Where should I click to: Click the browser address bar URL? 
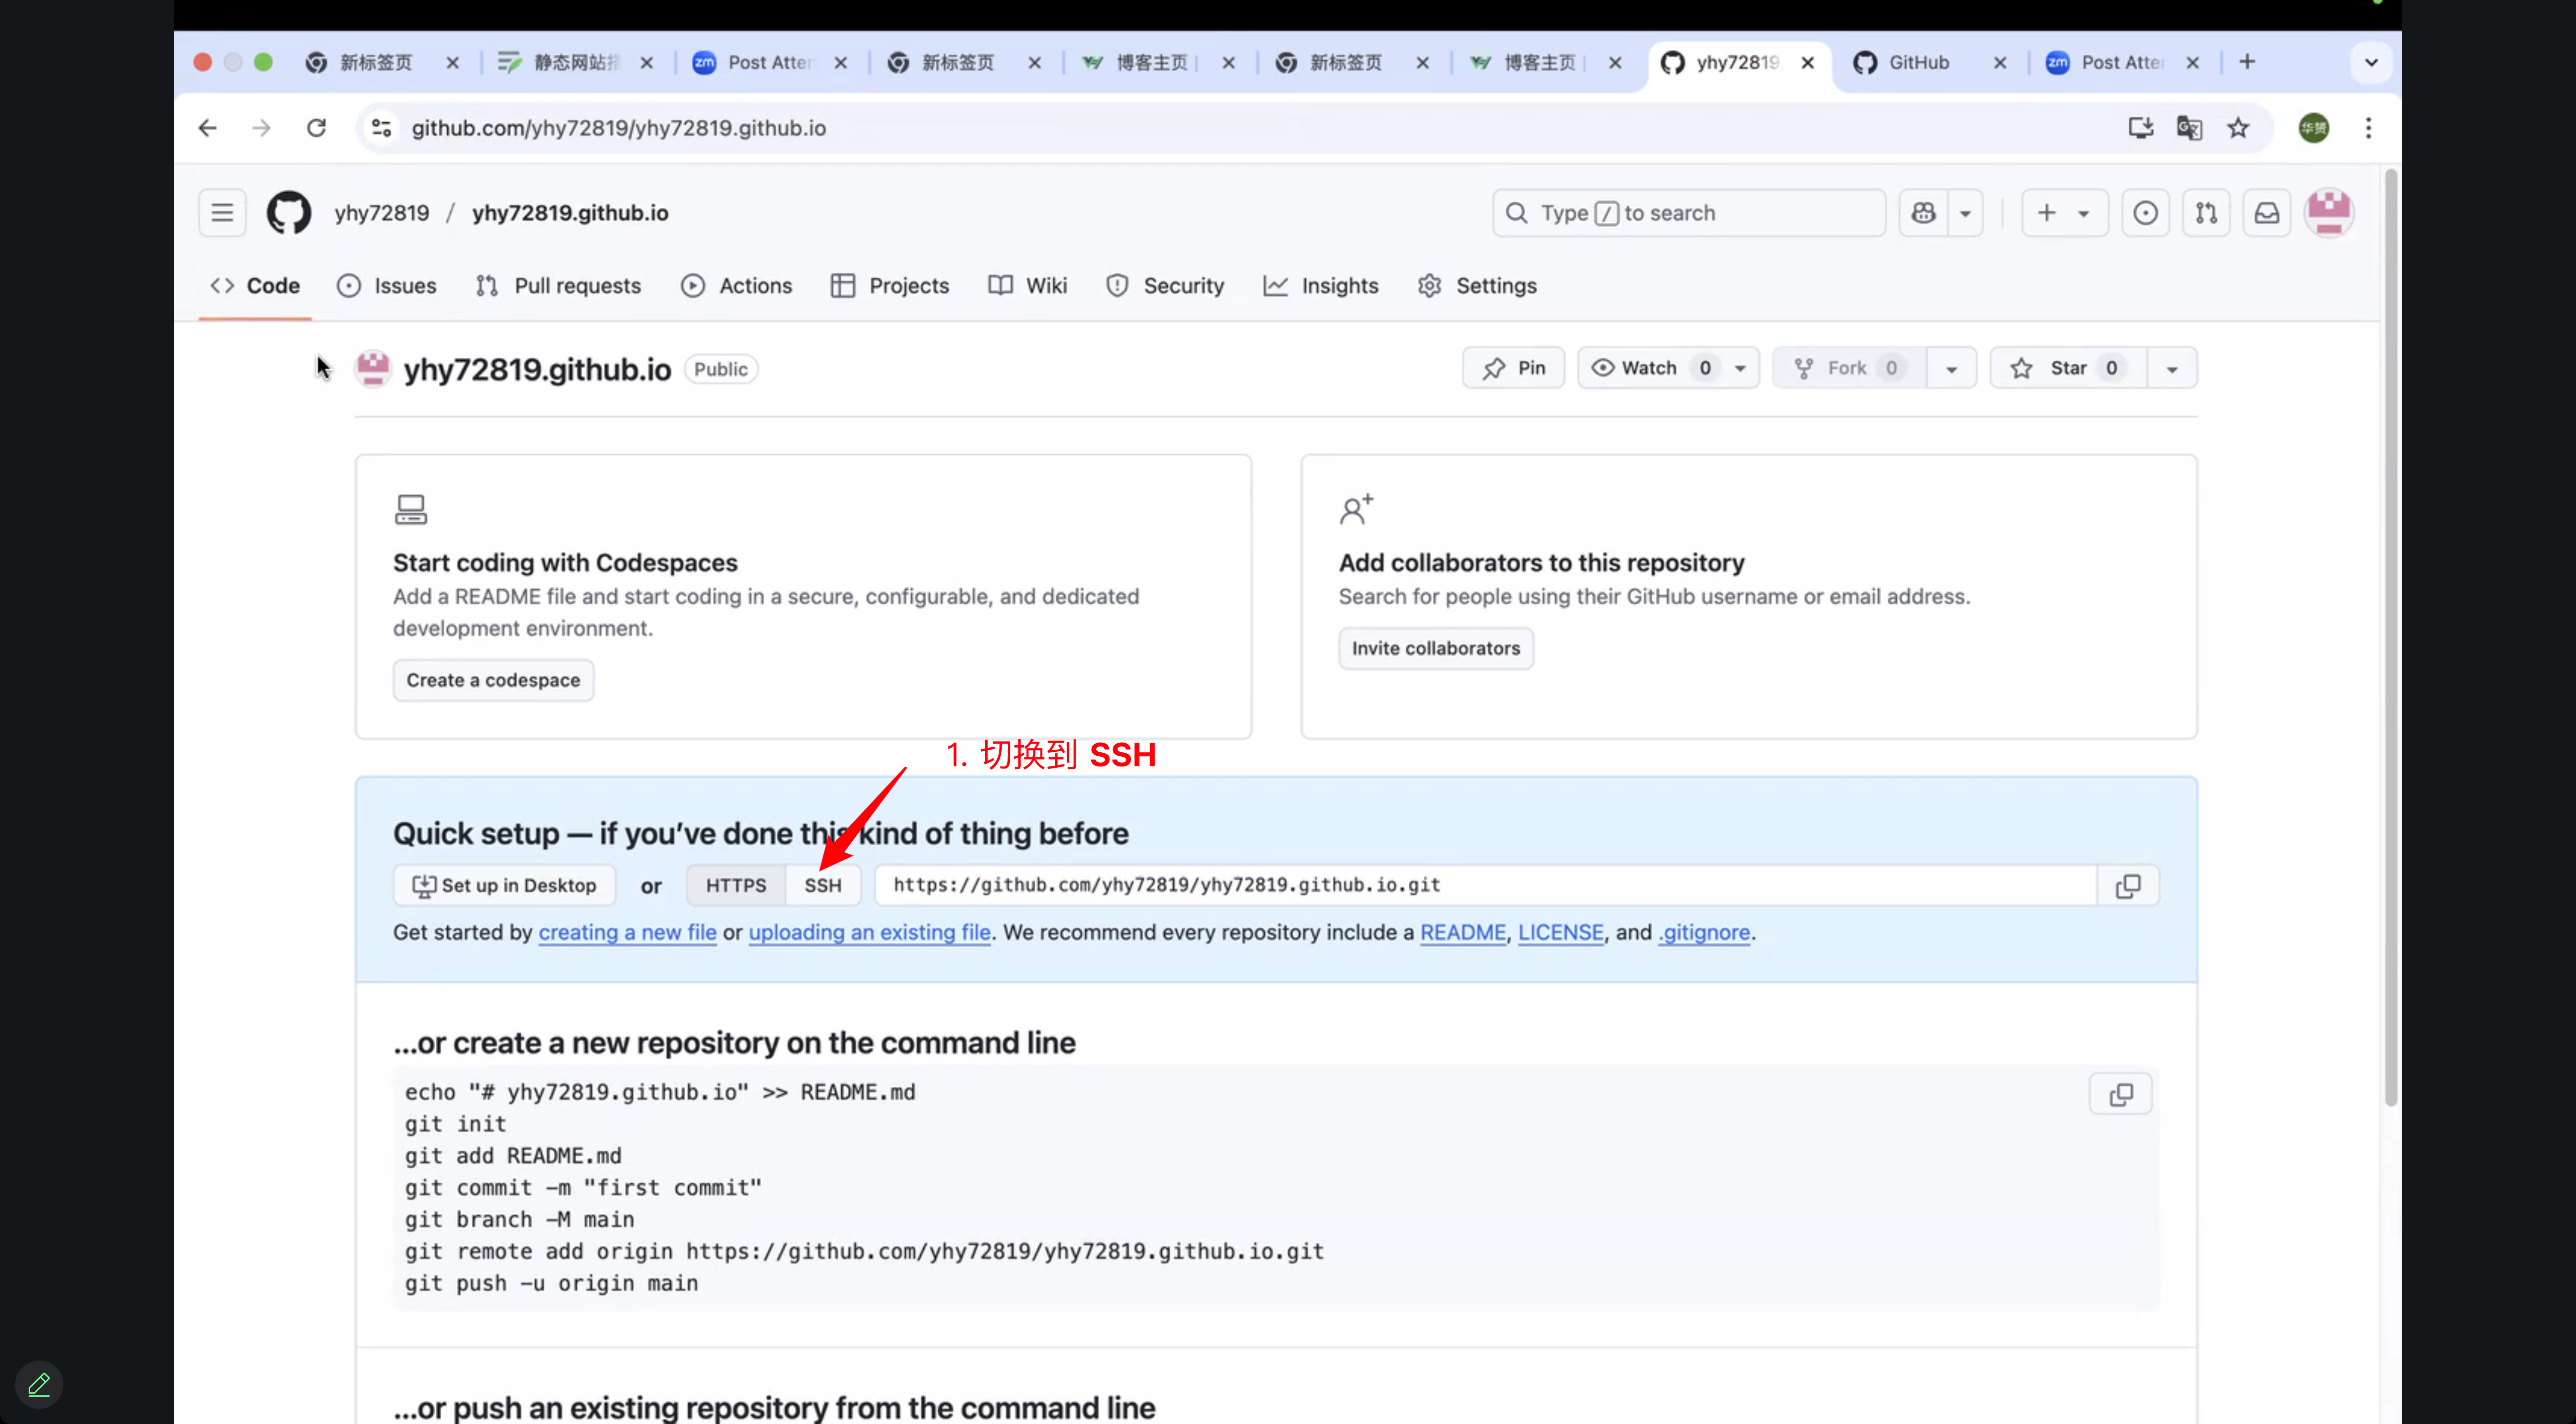click(x=619, y=128)
